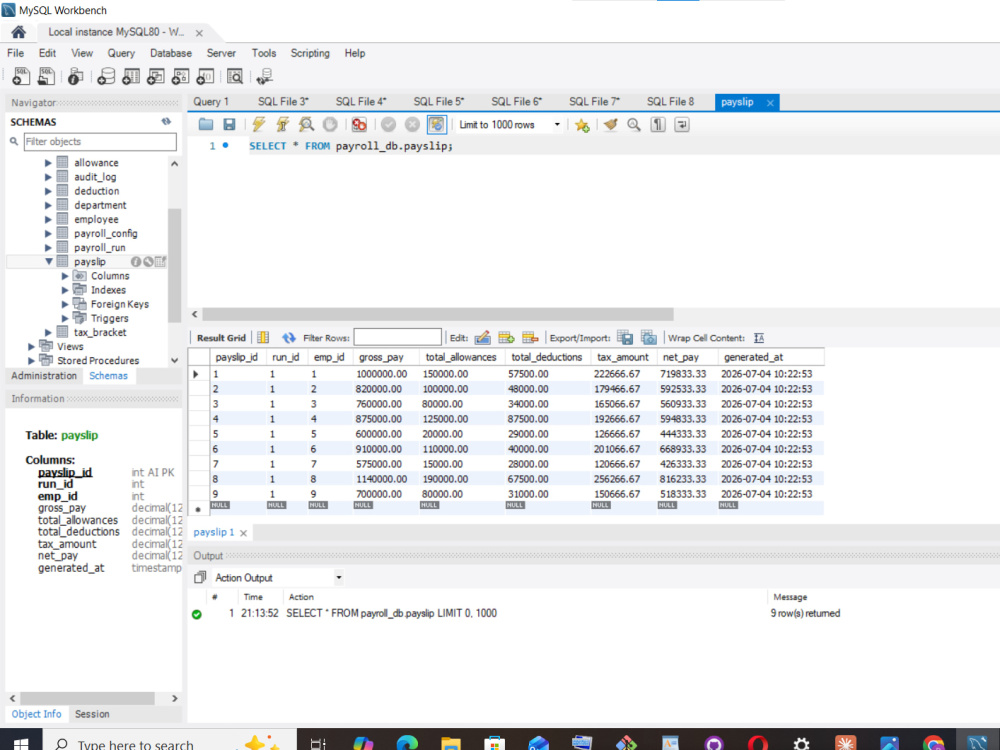
Task: Stop the running query
Action: 330,124
